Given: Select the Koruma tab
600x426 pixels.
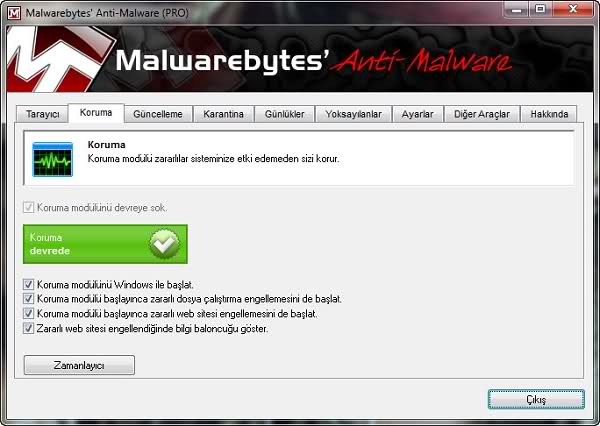Looking at the screenshot, I should [96, 114].
